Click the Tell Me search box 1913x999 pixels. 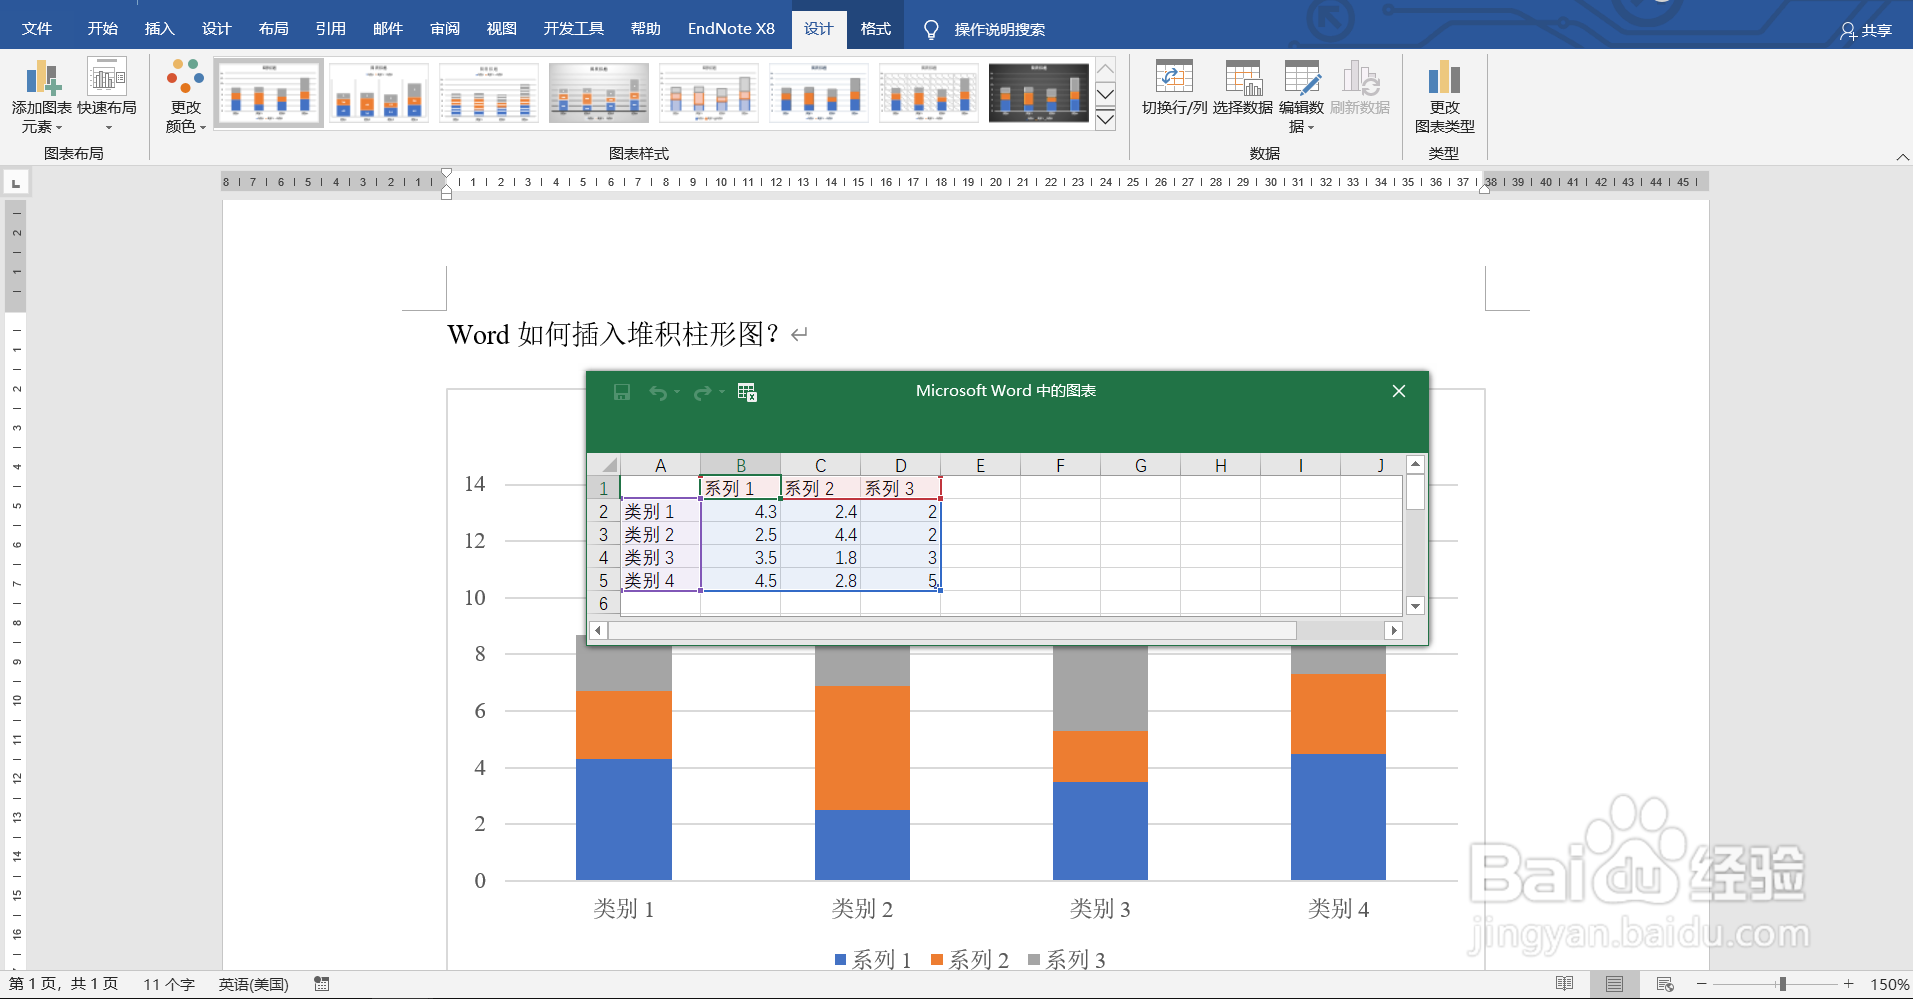(x=999, y=30)
